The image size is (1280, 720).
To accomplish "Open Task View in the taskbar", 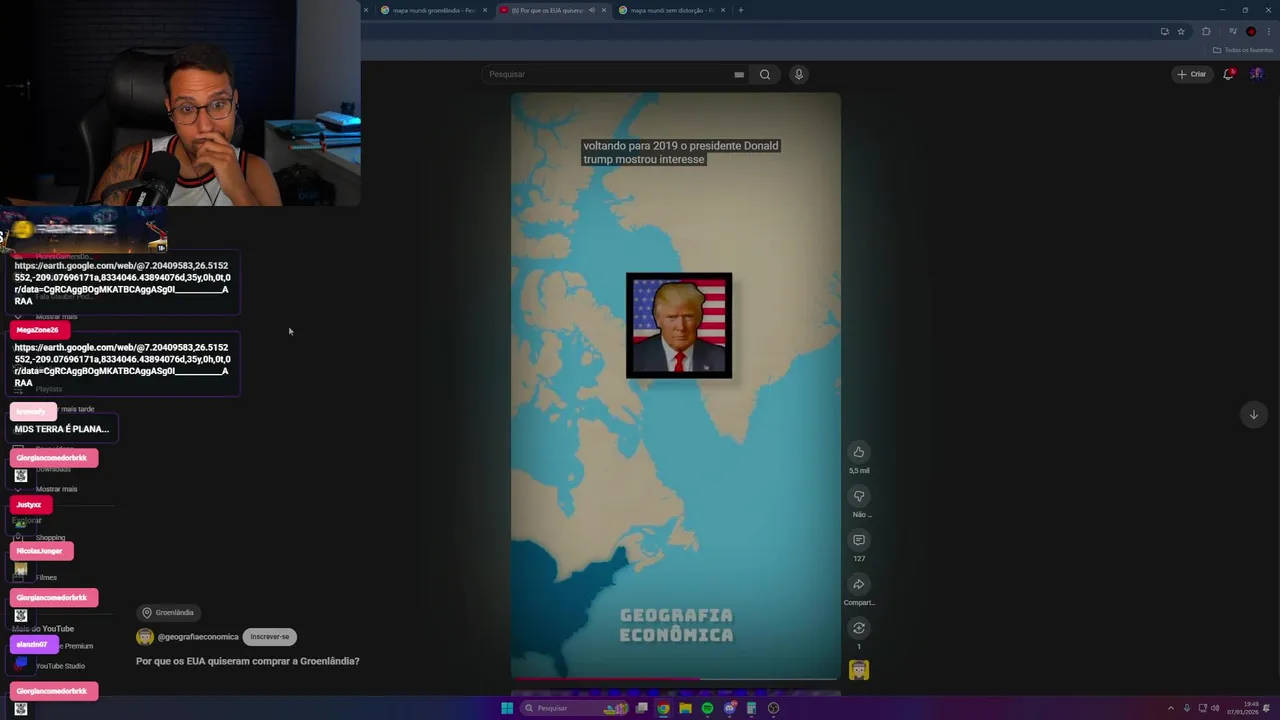I will click(642, 708).
